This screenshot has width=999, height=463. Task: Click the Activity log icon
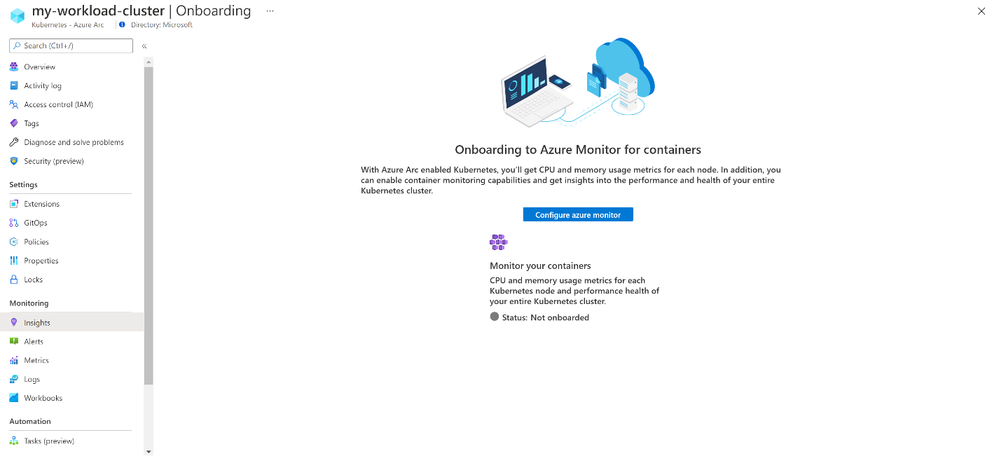pos(14,86)
